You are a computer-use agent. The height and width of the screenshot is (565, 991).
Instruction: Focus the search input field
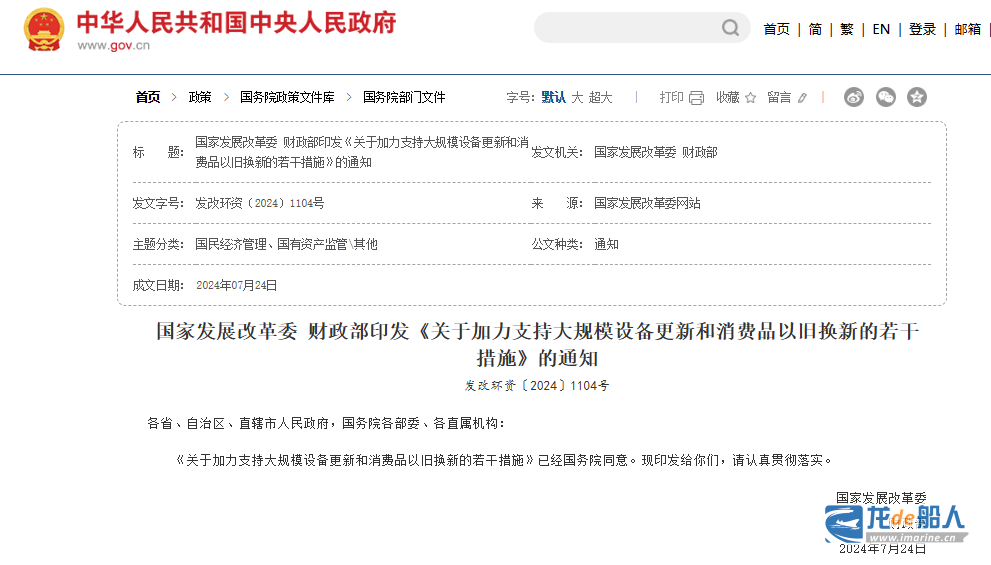point(625,28)
